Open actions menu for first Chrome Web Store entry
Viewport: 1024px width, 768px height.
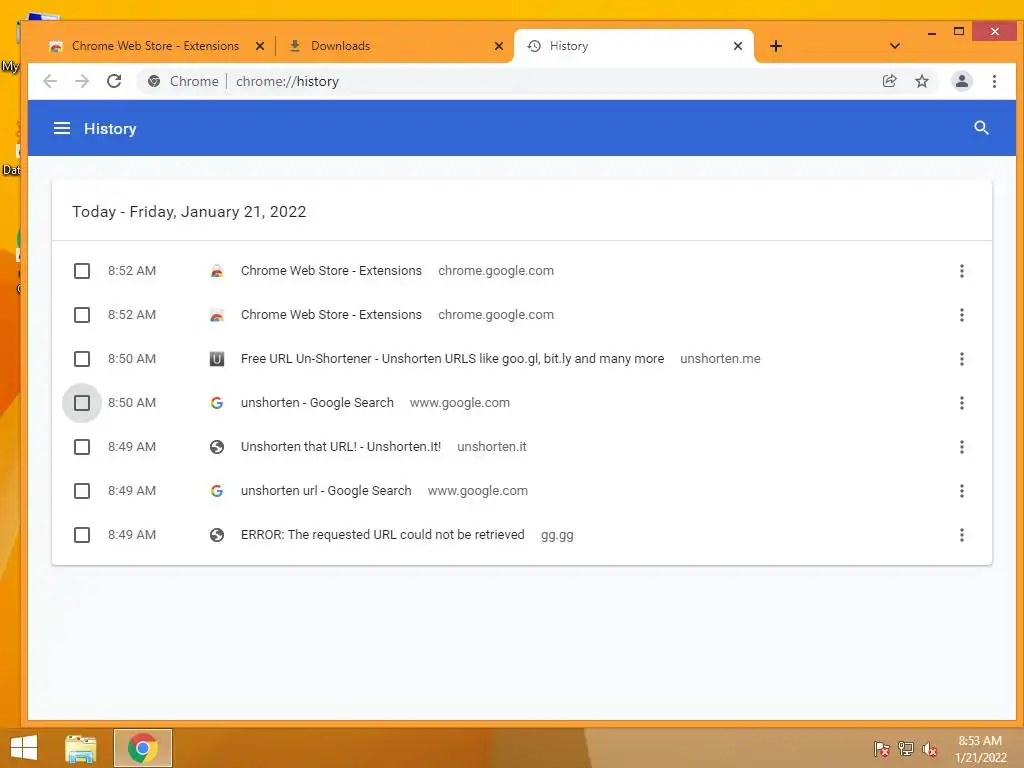click(961, 270)
